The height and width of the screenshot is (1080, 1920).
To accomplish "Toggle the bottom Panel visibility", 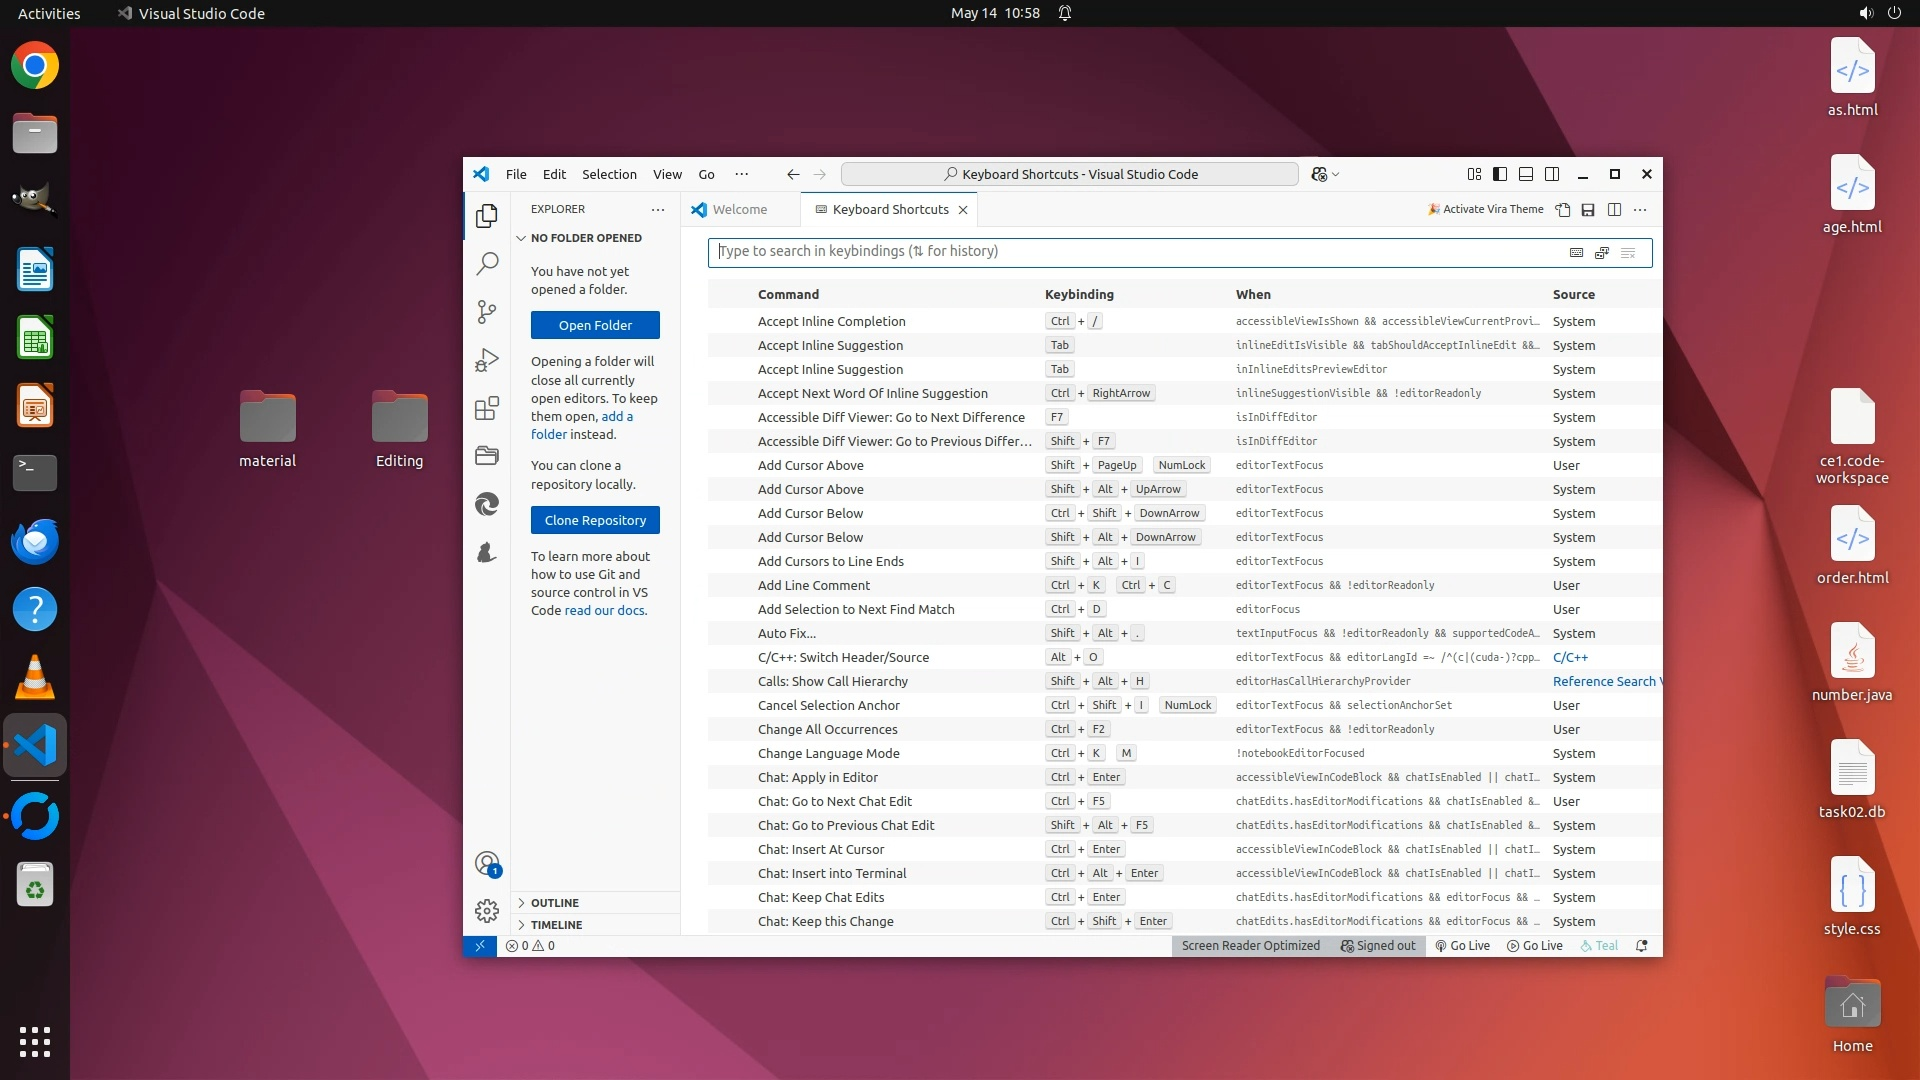I will [x=1526, y=174].
